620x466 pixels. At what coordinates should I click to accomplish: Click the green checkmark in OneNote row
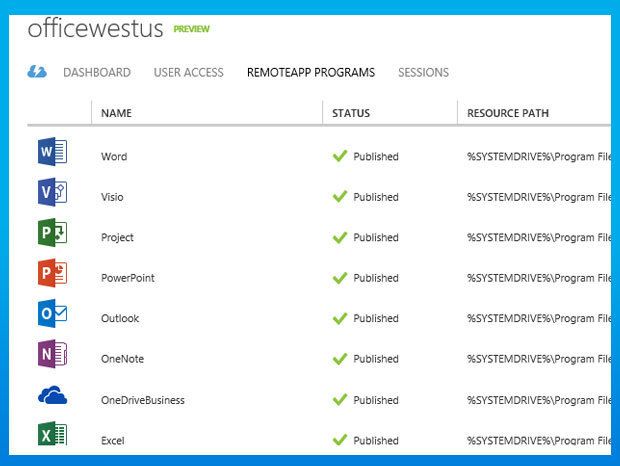coord(340,359)
